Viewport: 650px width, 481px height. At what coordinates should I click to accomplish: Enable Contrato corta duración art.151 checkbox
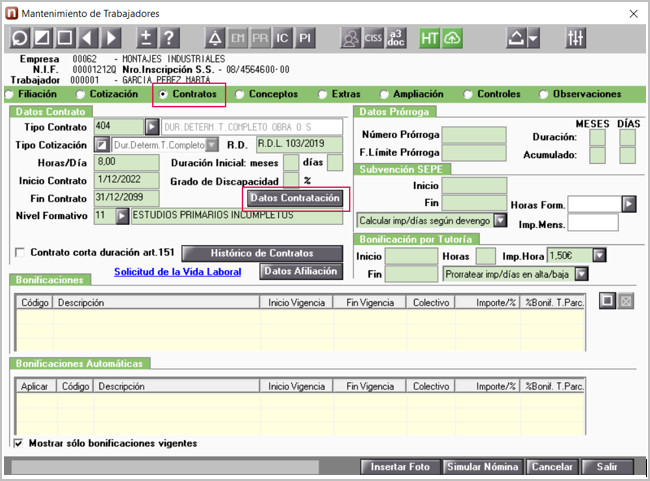pos(21,253)
